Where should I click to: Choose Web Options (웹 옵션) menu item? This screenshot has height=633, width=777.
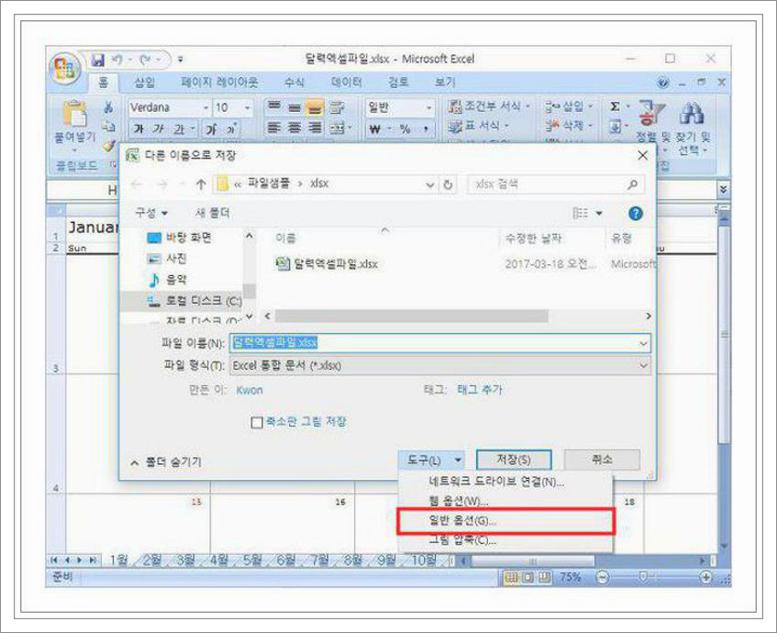[505, 501]
